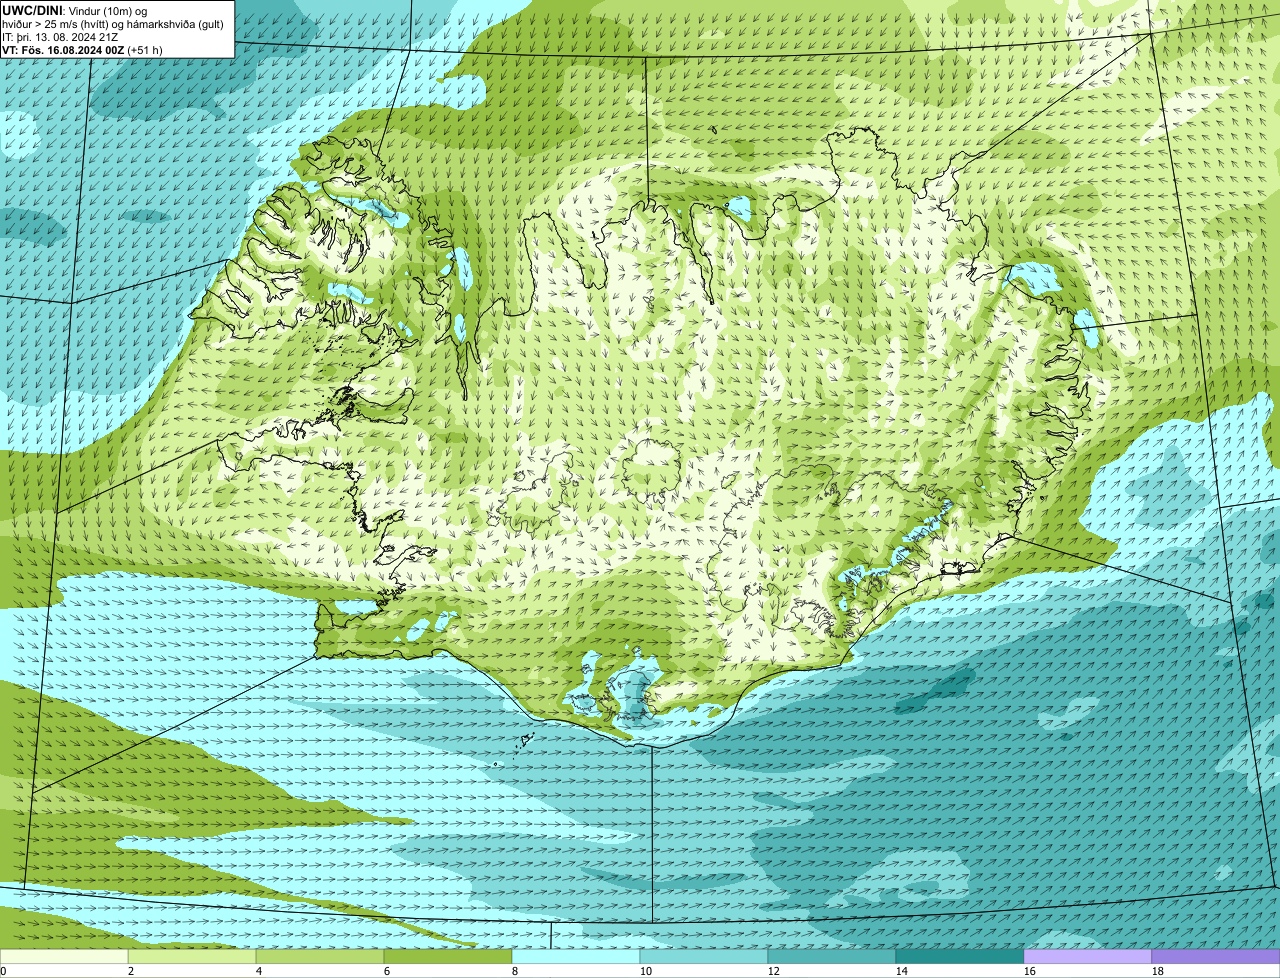The width and height of the screenshot is (1280, 978).
Task: Click the '12' label on the wind scale
Action: 774,971
